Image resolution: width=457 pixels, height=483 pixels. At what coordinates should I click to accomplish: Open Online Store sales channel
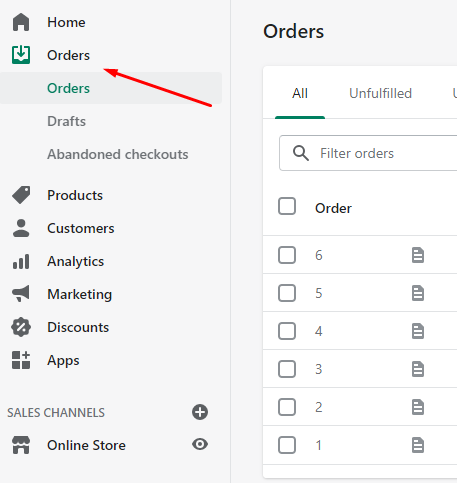[86, 445]
